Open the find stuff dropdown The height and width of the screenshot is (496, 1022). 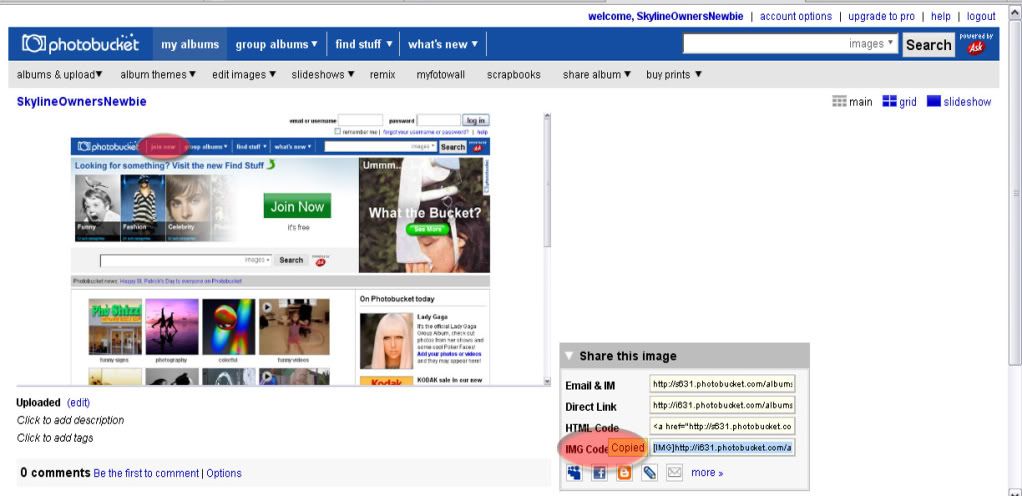364,44
